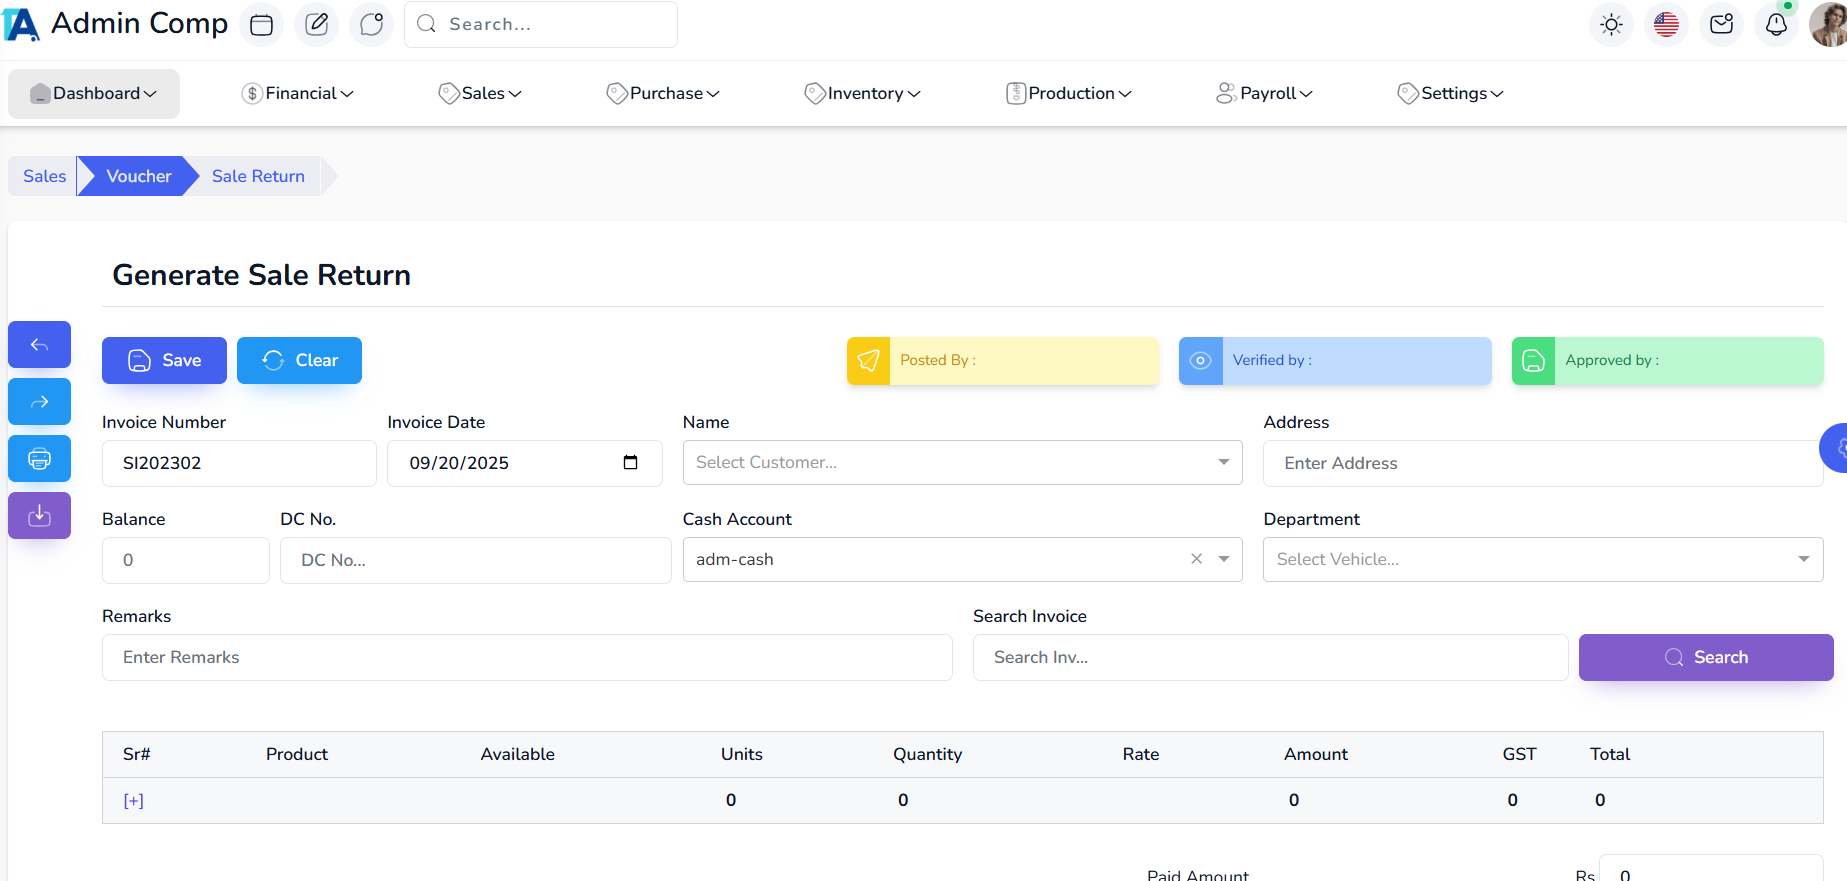This screenshot has width=1847, height=881.
Task: Click the purple Search button
Action: (x=1705, y=657)
